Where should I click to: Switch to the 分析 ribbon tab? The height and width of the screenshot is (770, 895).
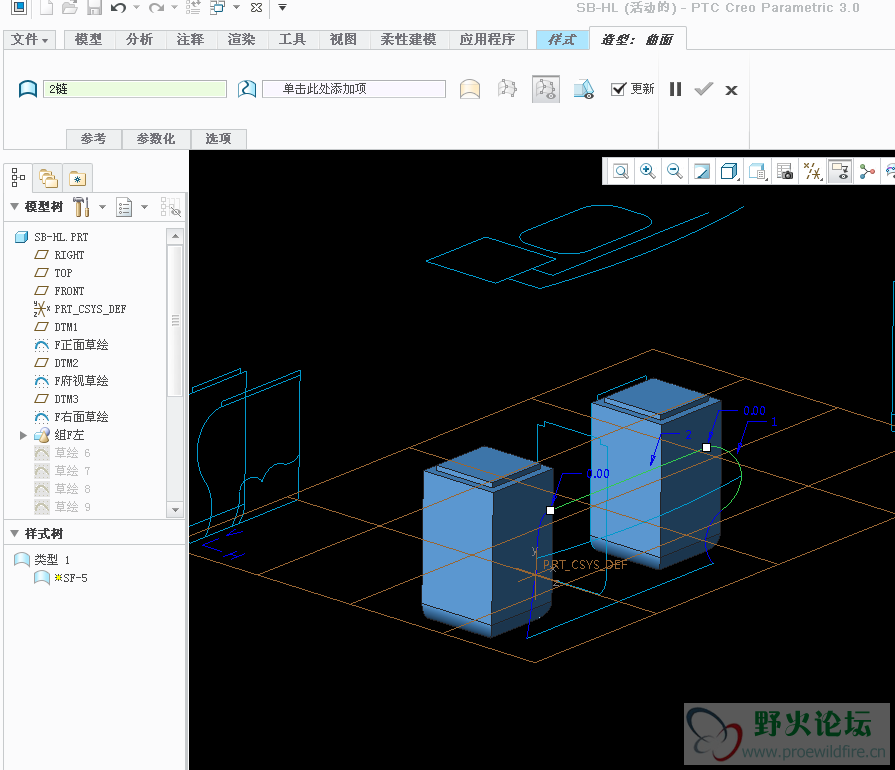[x=139, y=39]
